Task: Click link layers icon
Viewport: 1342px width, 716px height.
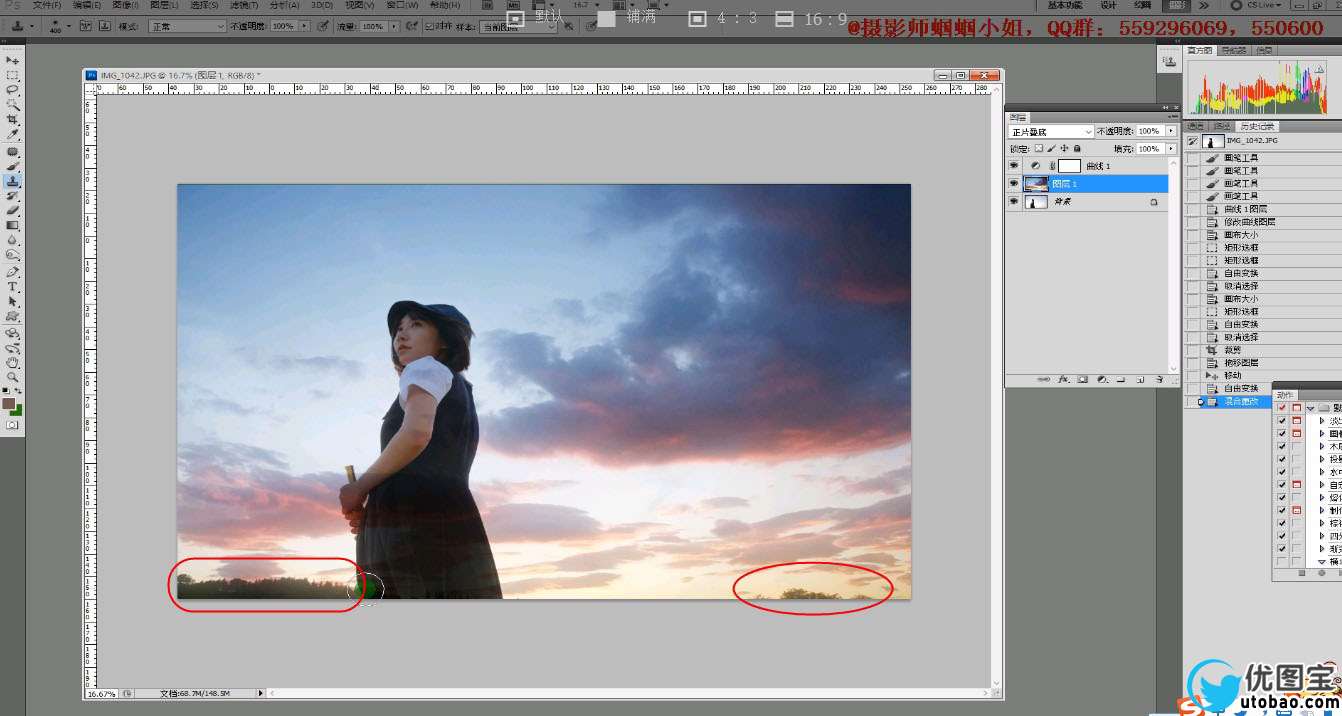Action: click(x=1044, y=379)
